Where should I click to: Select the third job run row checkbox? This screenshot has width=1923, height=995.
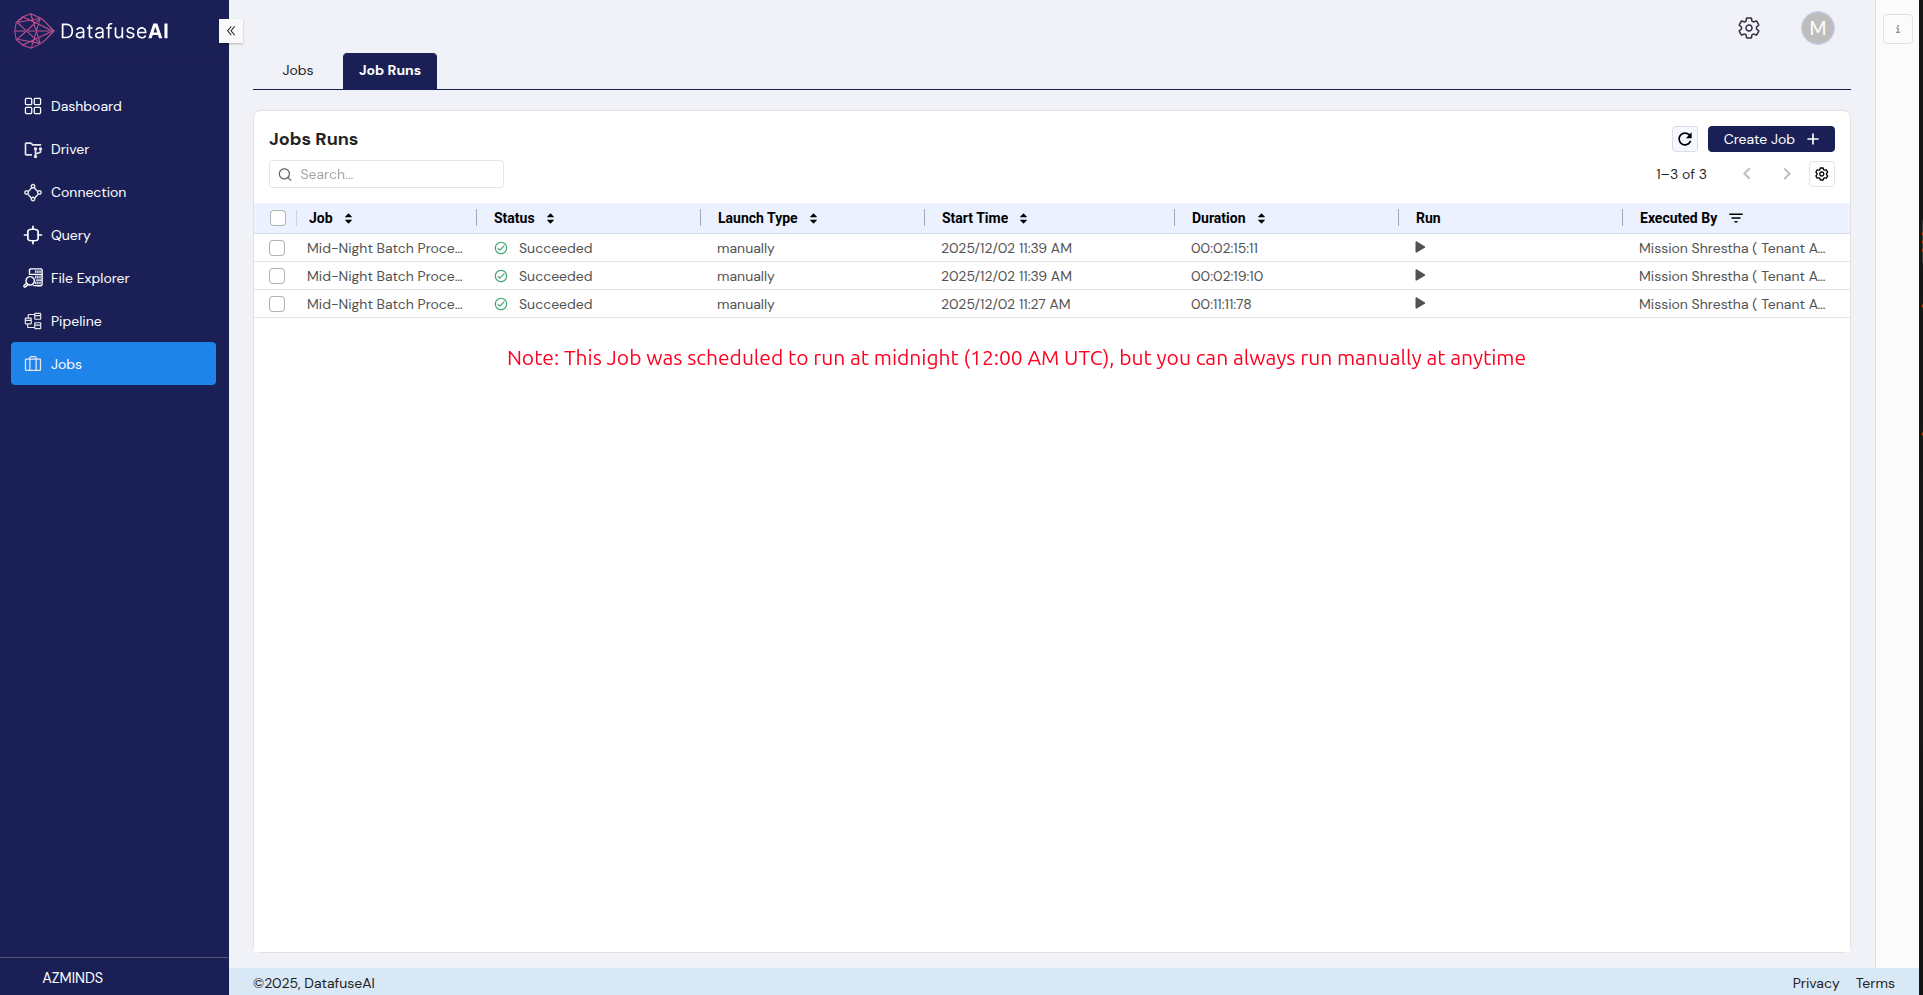click(x=277, y=304)
